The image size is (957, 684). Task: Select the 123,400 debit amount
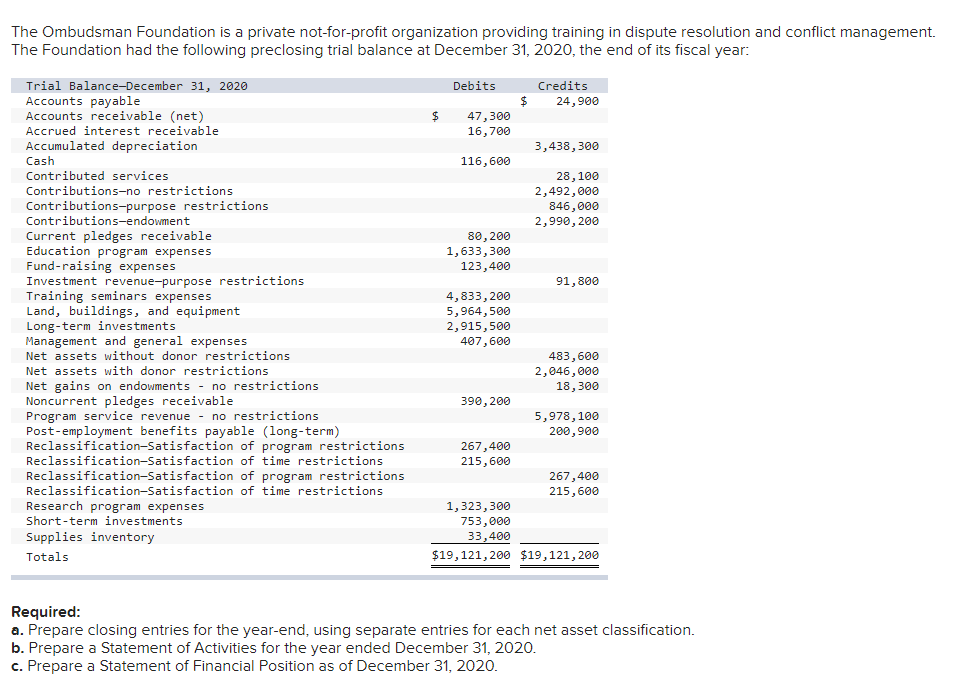pyautogui.click(x=486, y=266)
